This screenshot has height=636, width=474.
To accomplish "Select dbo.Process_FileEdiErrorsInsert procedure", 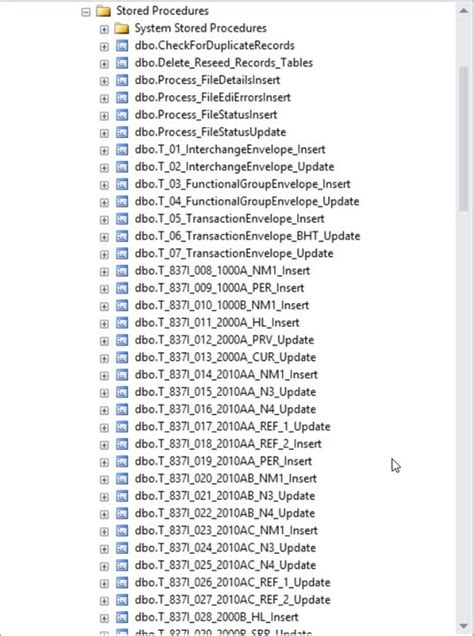I will 213,98.
